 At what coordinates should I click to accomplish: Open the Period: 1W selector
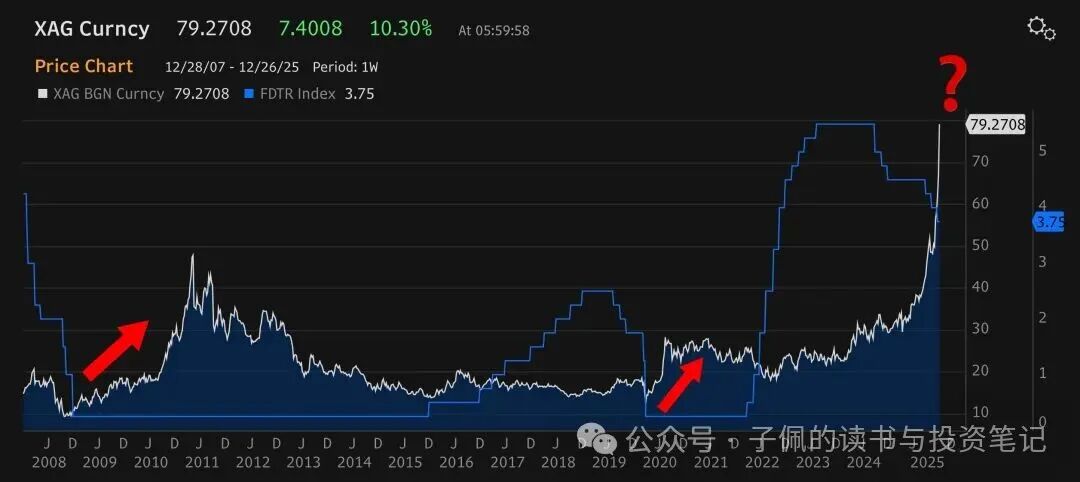coord(345,67)
